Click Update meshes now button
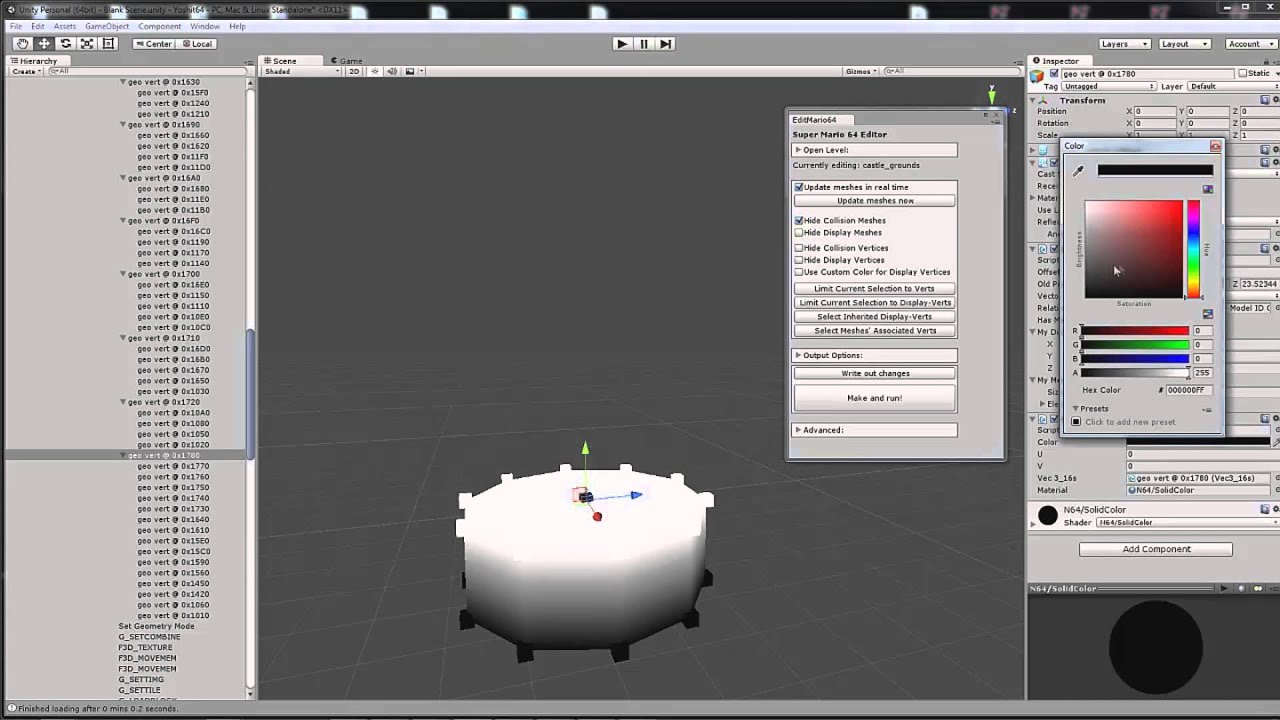The width and height of the screenshot is (1280, 720). pos(875,201)
